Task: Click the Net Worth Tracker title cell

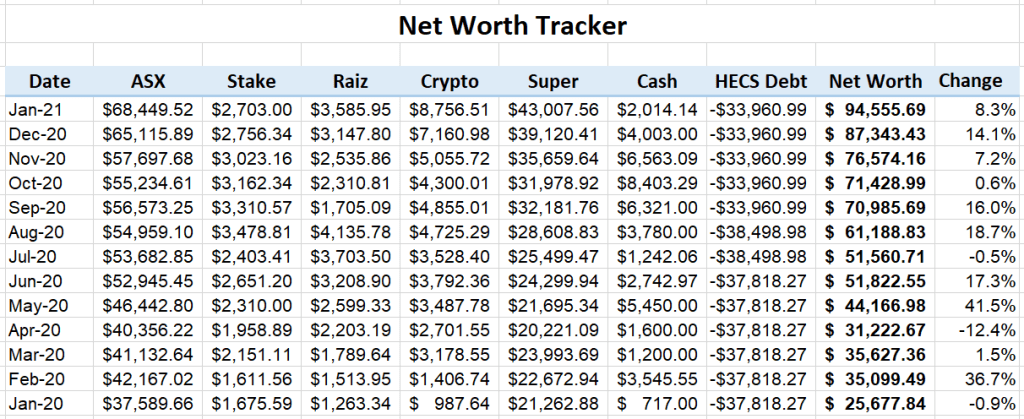Action: (x=512, y=25)
